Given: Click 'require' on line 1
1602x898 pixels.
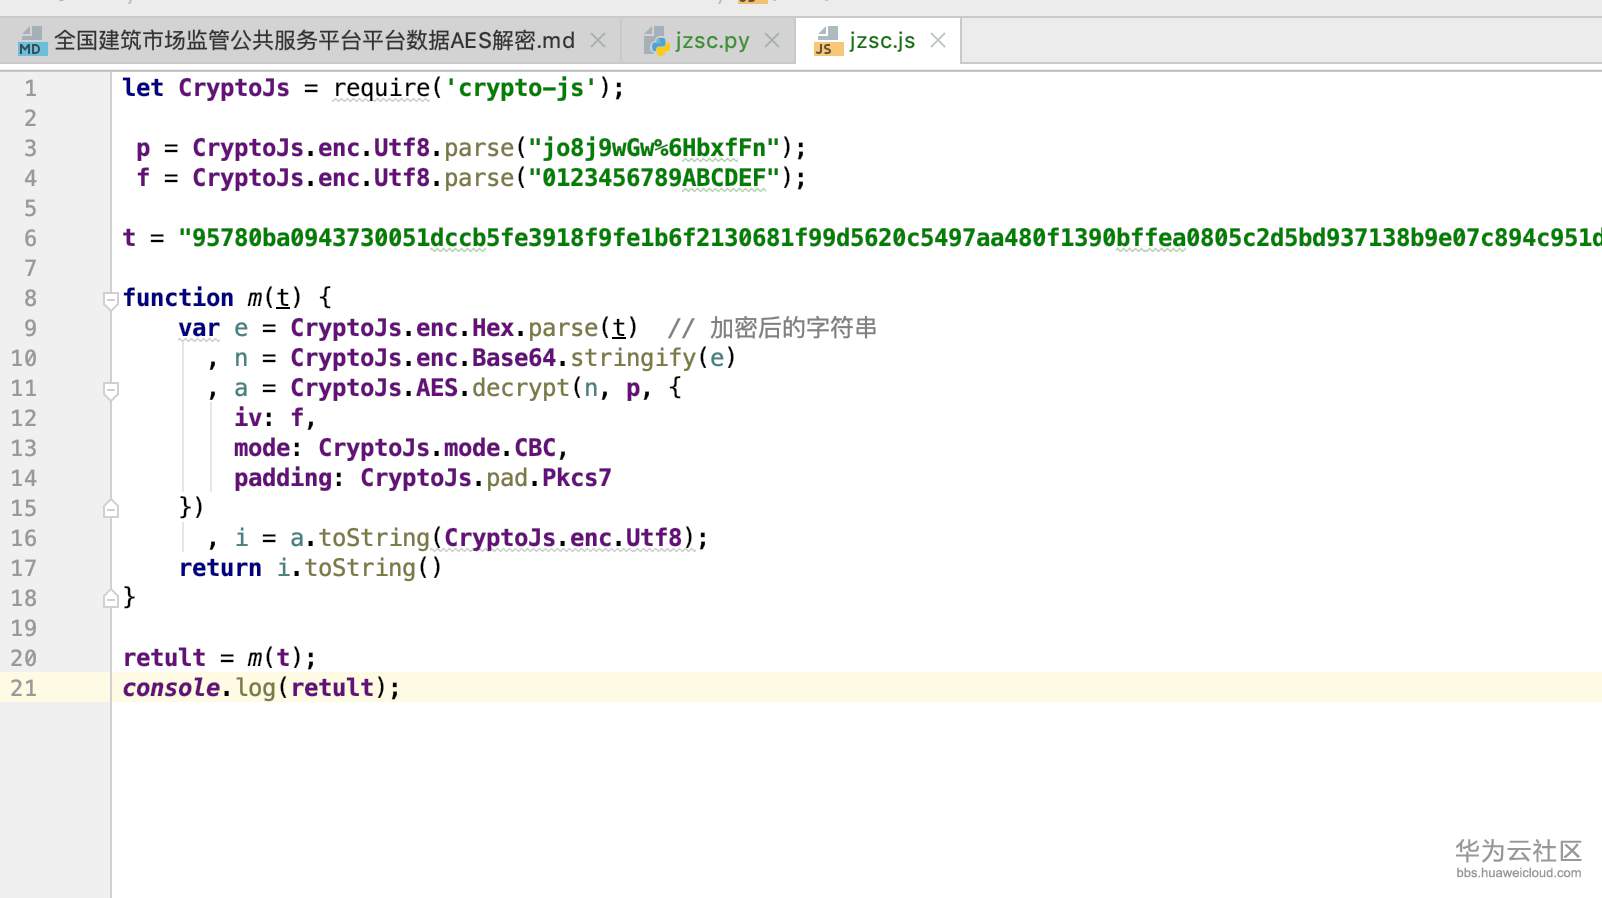Looking at the screenshot, I should click(381, 88).
